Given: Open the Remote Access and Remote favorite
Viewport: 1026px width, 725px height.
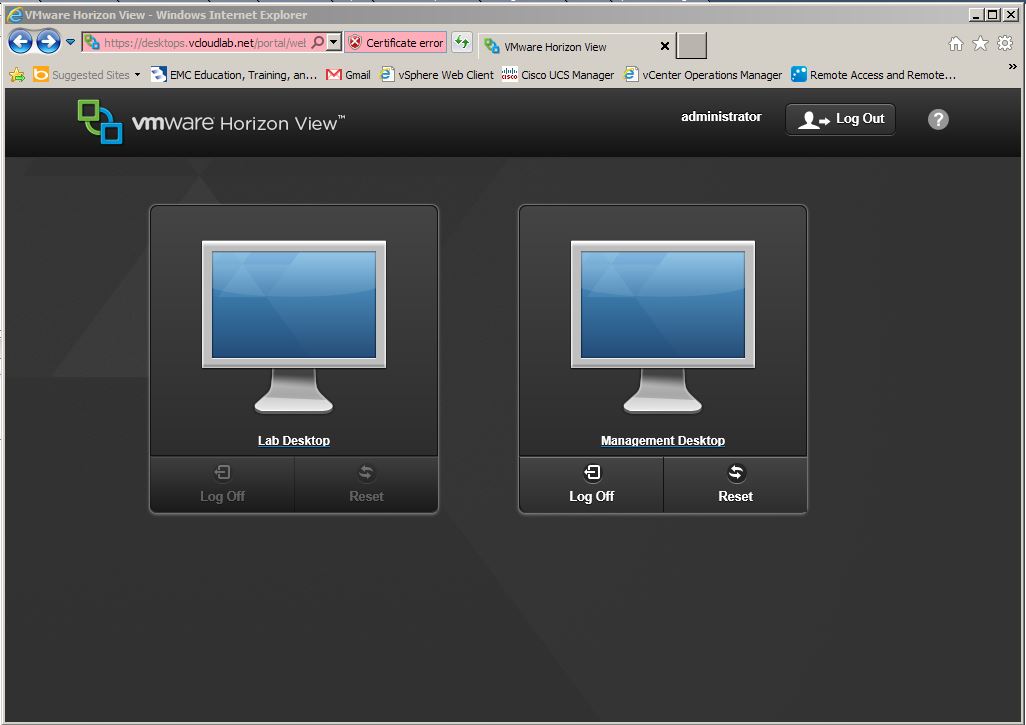Looking at the screenshot, I should pyautogui.click(x=873, y=75).
